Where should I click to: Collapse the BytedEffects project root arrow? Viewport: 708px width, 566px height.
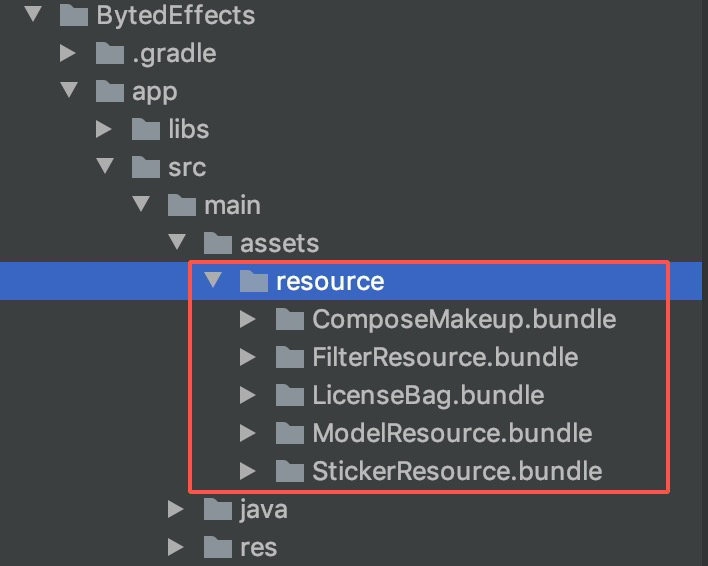pyautogui.click(x=33, y=14)
